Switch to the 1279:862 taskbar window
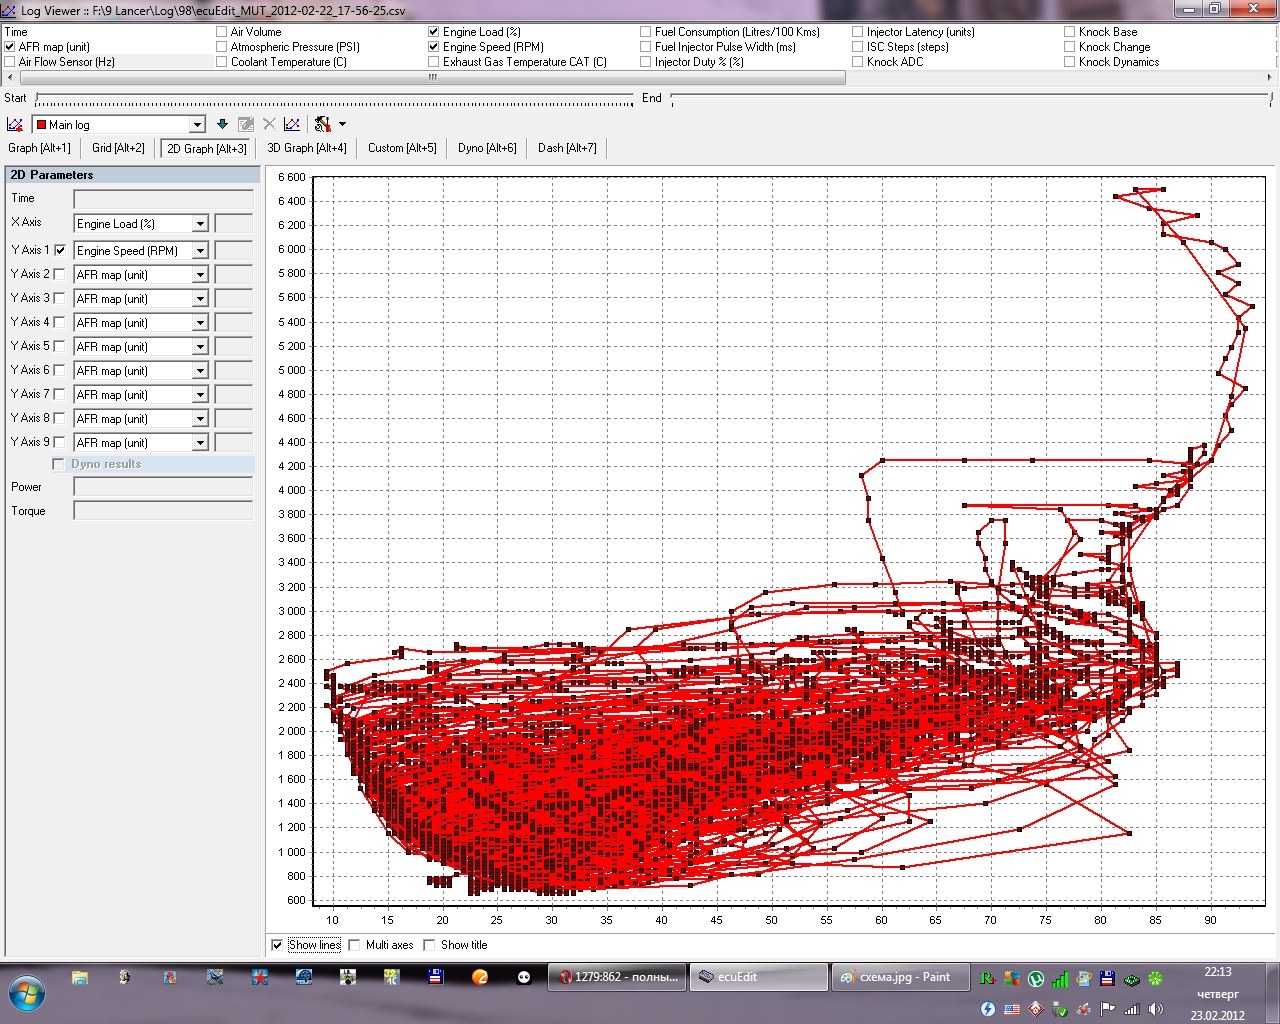1280x1024 pixels. (617, 977)
